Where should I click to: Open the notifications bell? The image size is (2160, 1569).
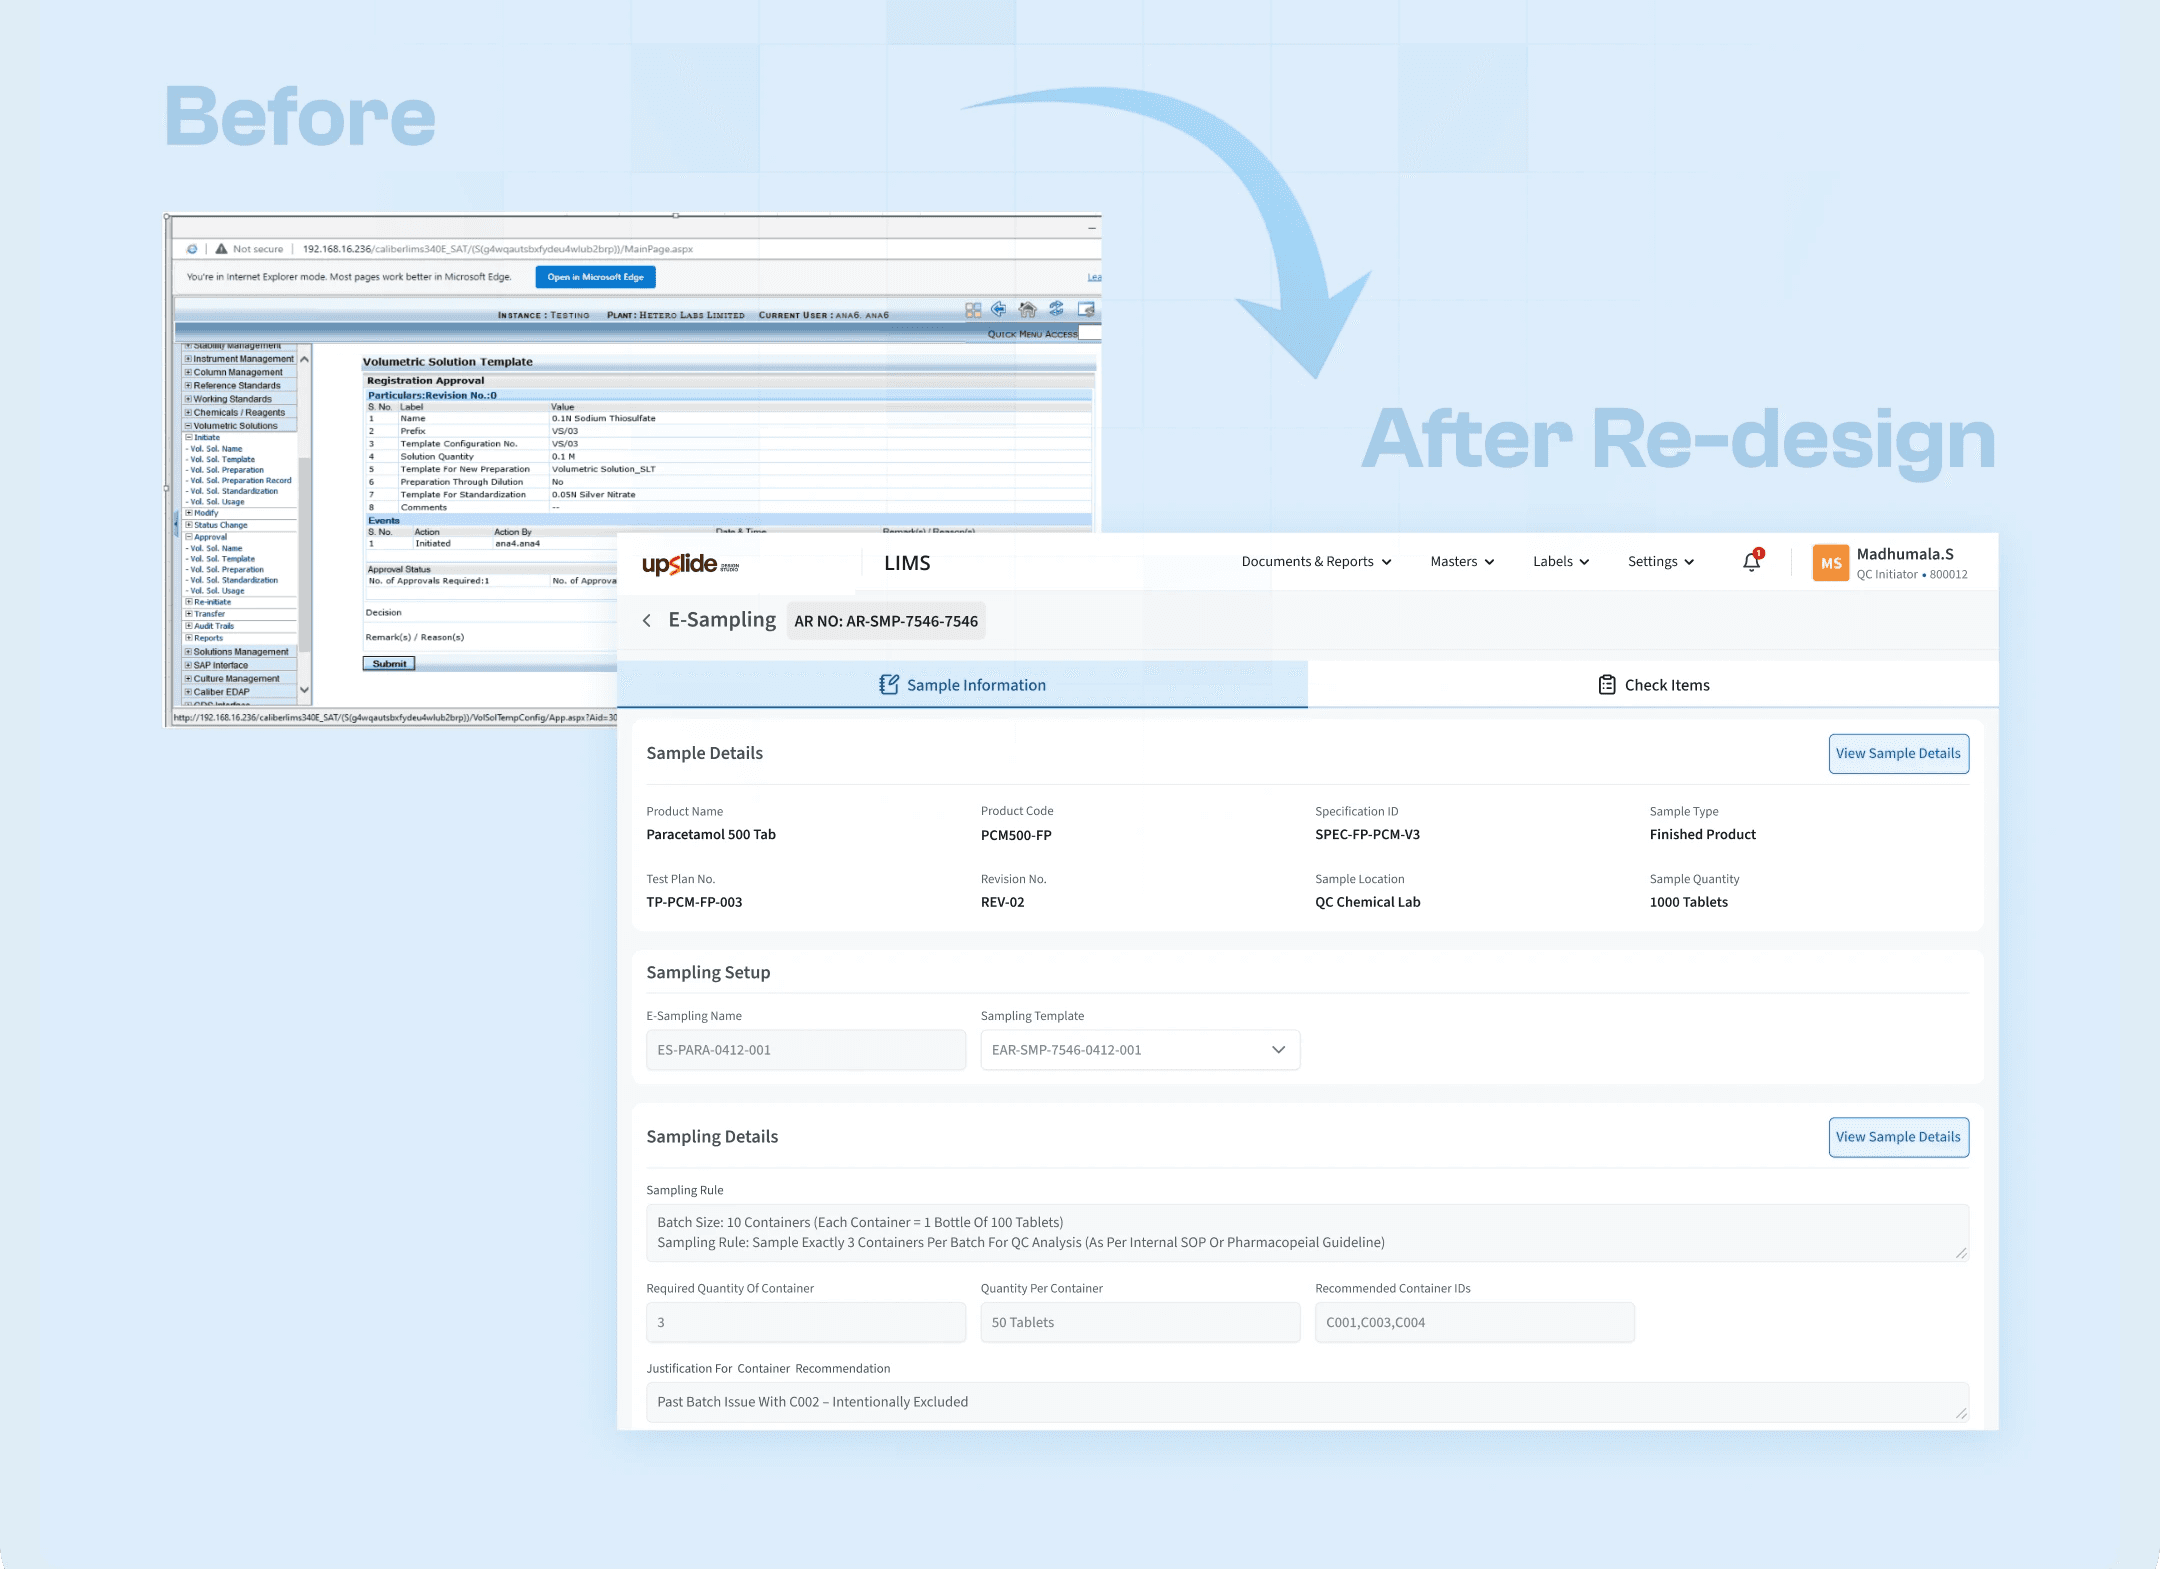[x=1750, y=561]
